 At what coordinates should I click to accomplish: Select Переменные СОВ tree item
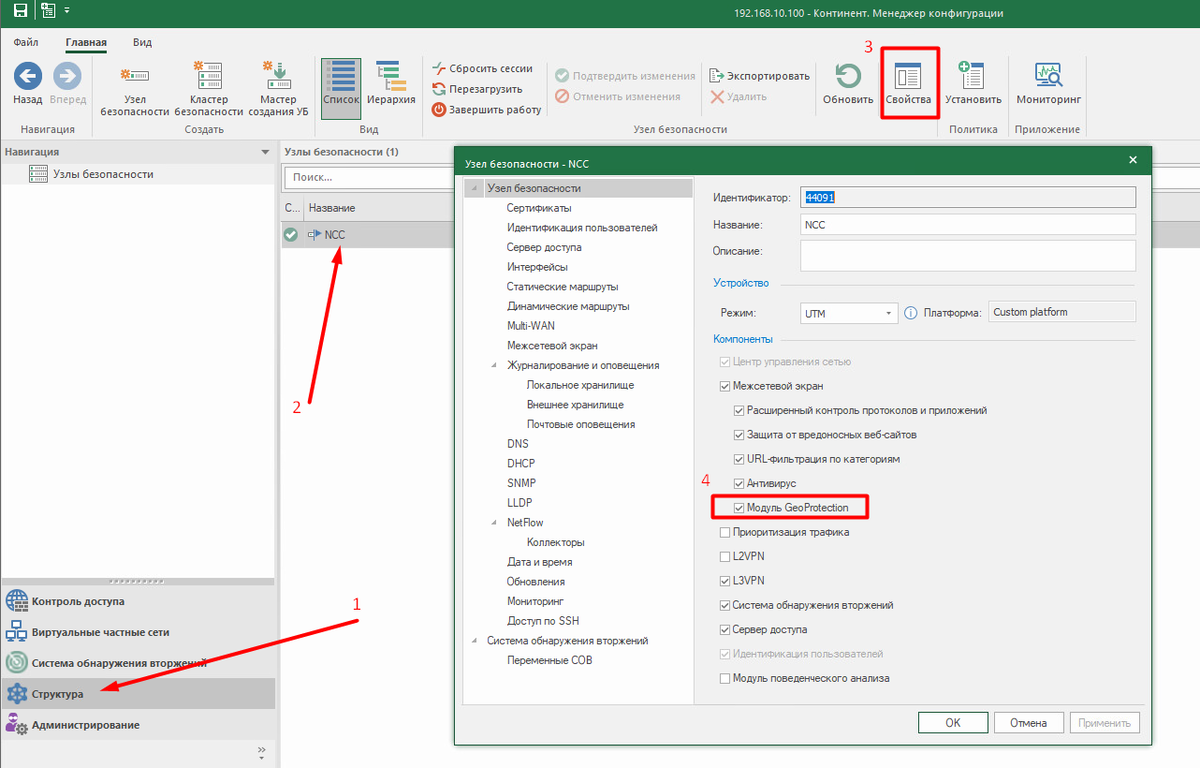(x=550, y=660)
